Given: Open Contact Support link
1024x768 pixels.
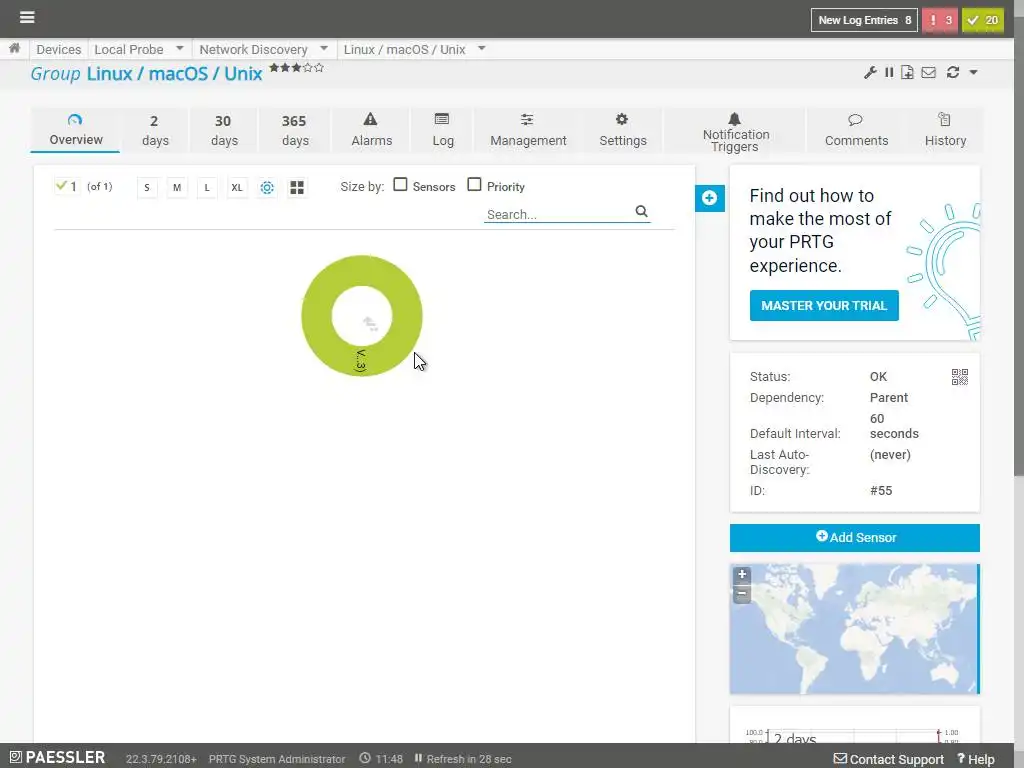Looking at the screenshot, I should (x=889, y=759).
